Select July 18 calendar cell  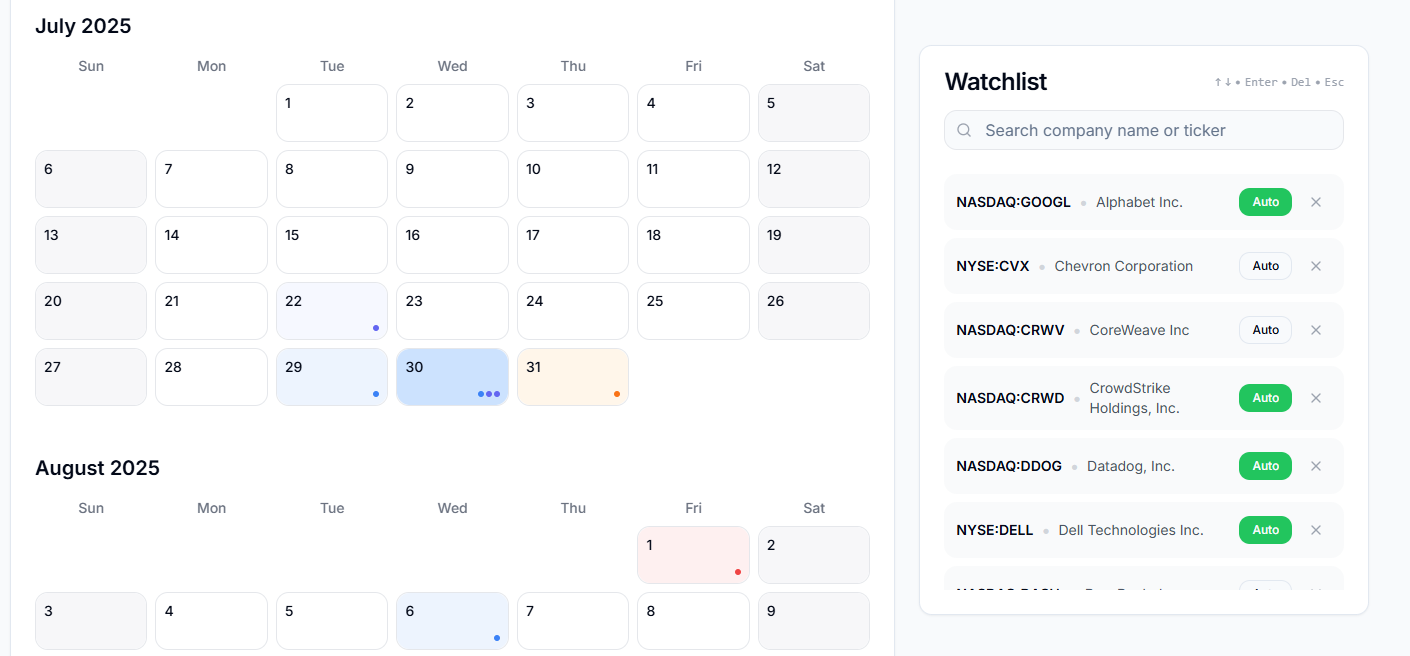[693, 245]
